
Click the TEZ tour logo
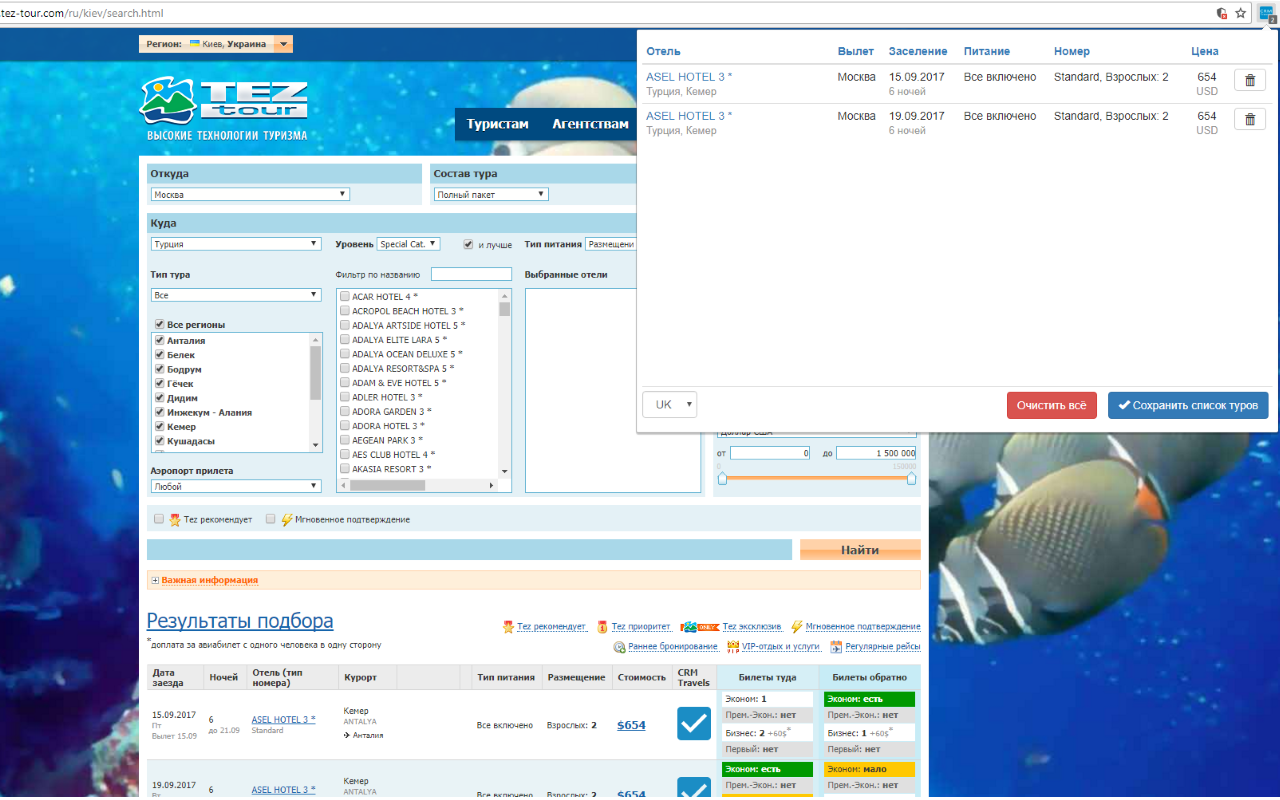[x=224, y=109]
